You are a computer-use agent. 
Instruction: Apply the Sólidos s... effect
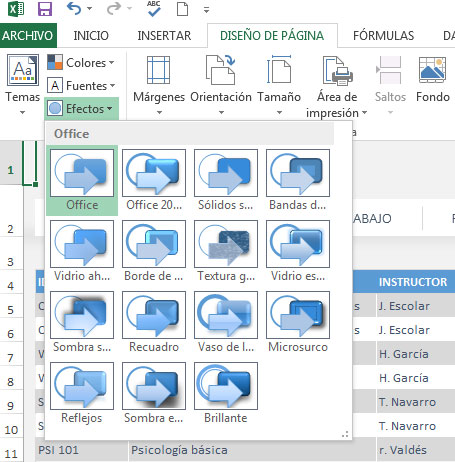pos(226,180)
